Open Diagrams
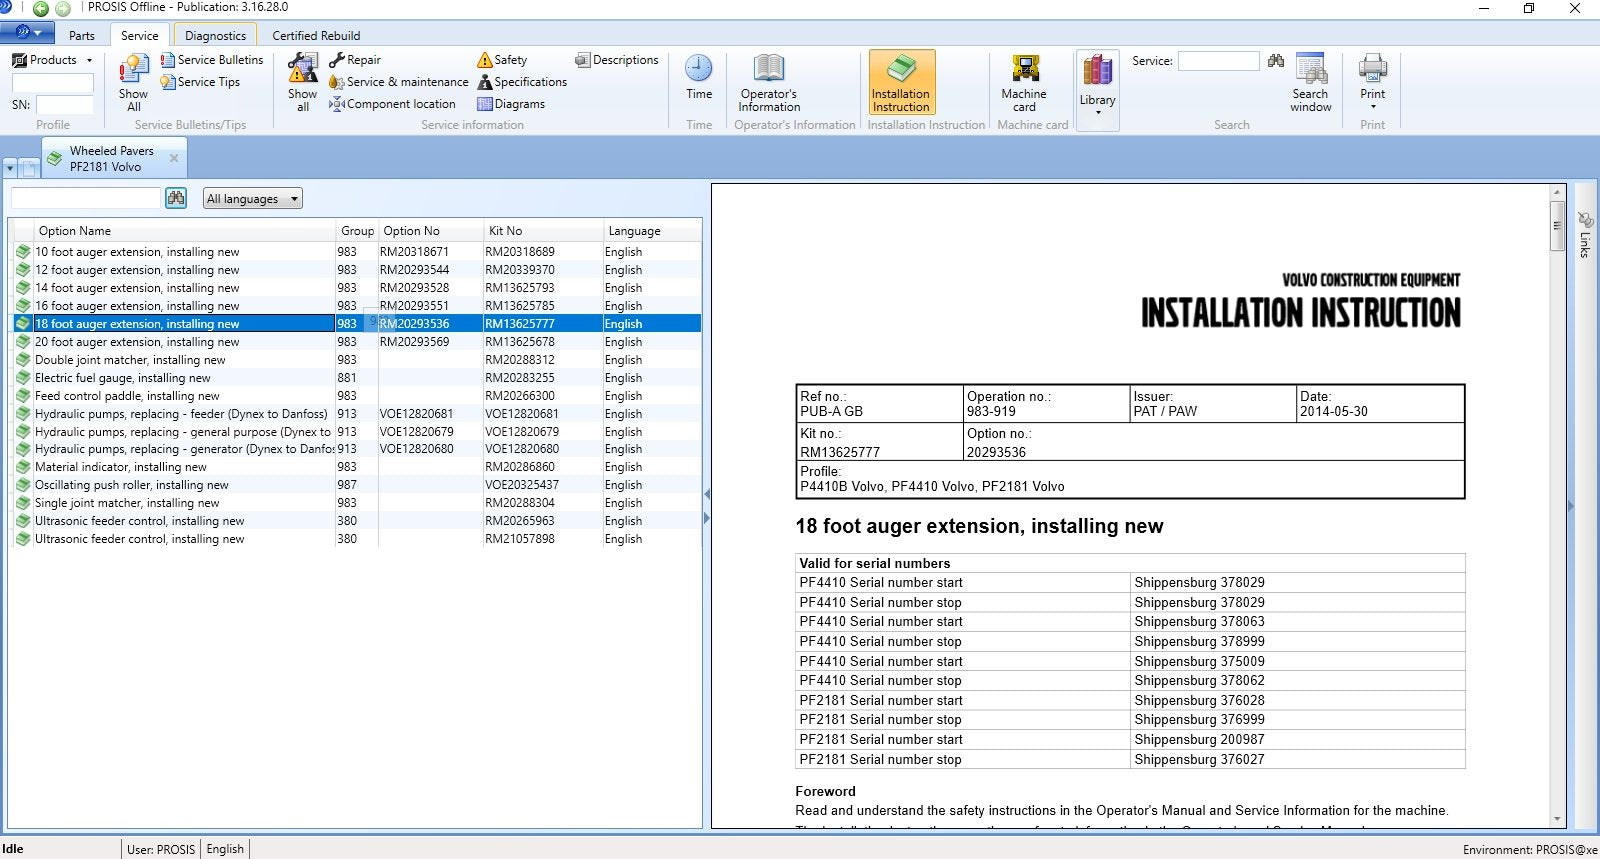This screenshot has width=1600, height=859. tap(511, 104)
